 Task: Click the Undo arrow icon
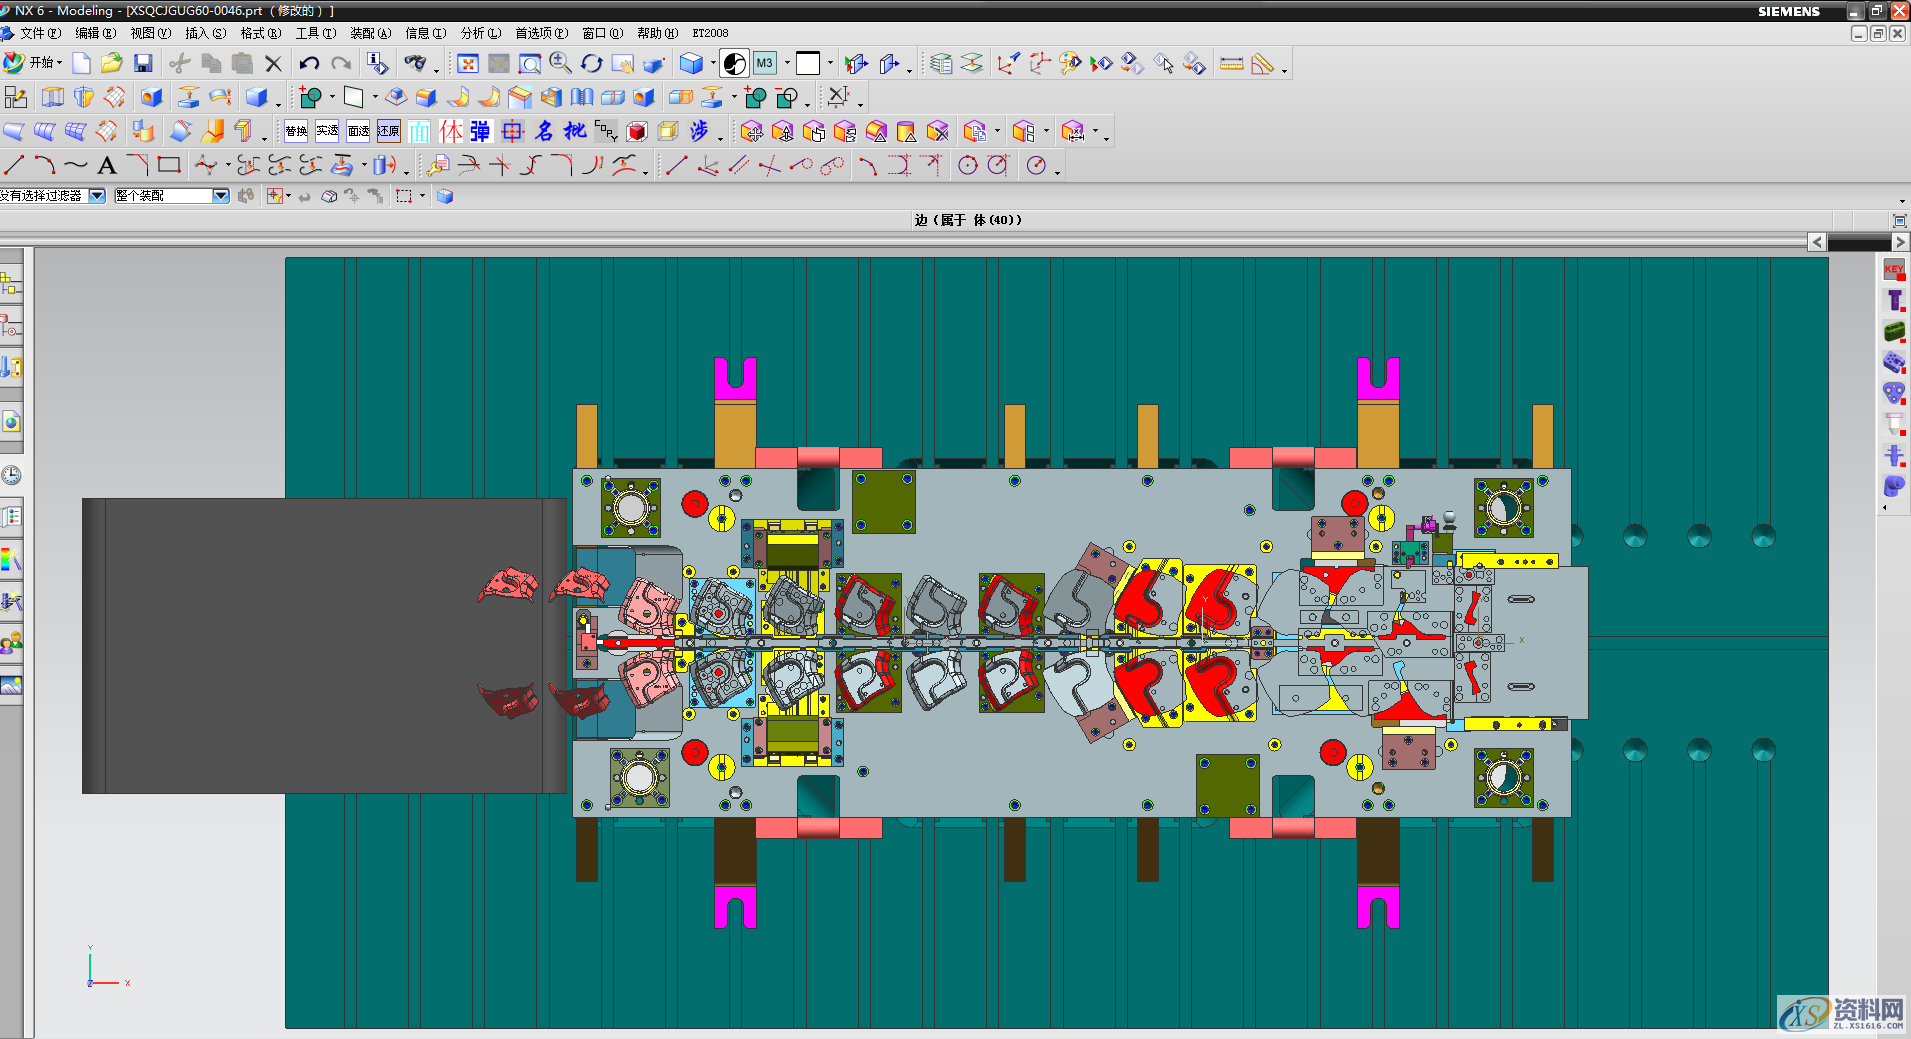[x=309, y=64]
